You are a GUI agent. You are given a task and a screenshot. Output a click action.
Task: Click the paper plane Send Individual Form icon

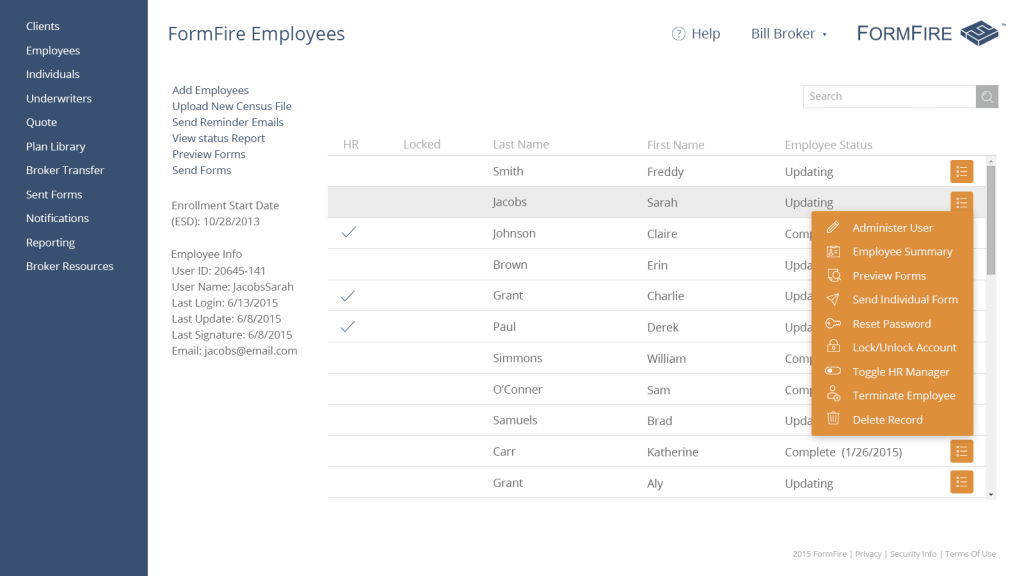click(833, 300)
